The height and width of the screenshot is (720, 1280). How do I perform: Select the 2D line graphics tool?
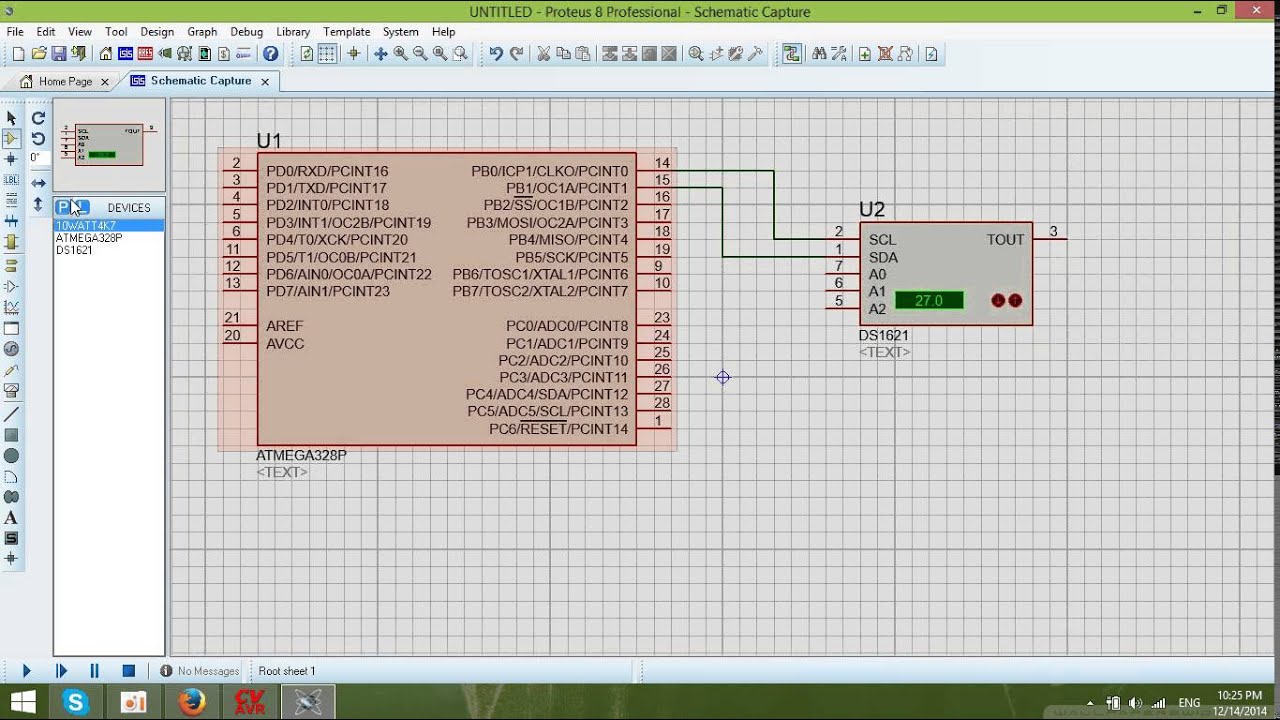point(11,414)
